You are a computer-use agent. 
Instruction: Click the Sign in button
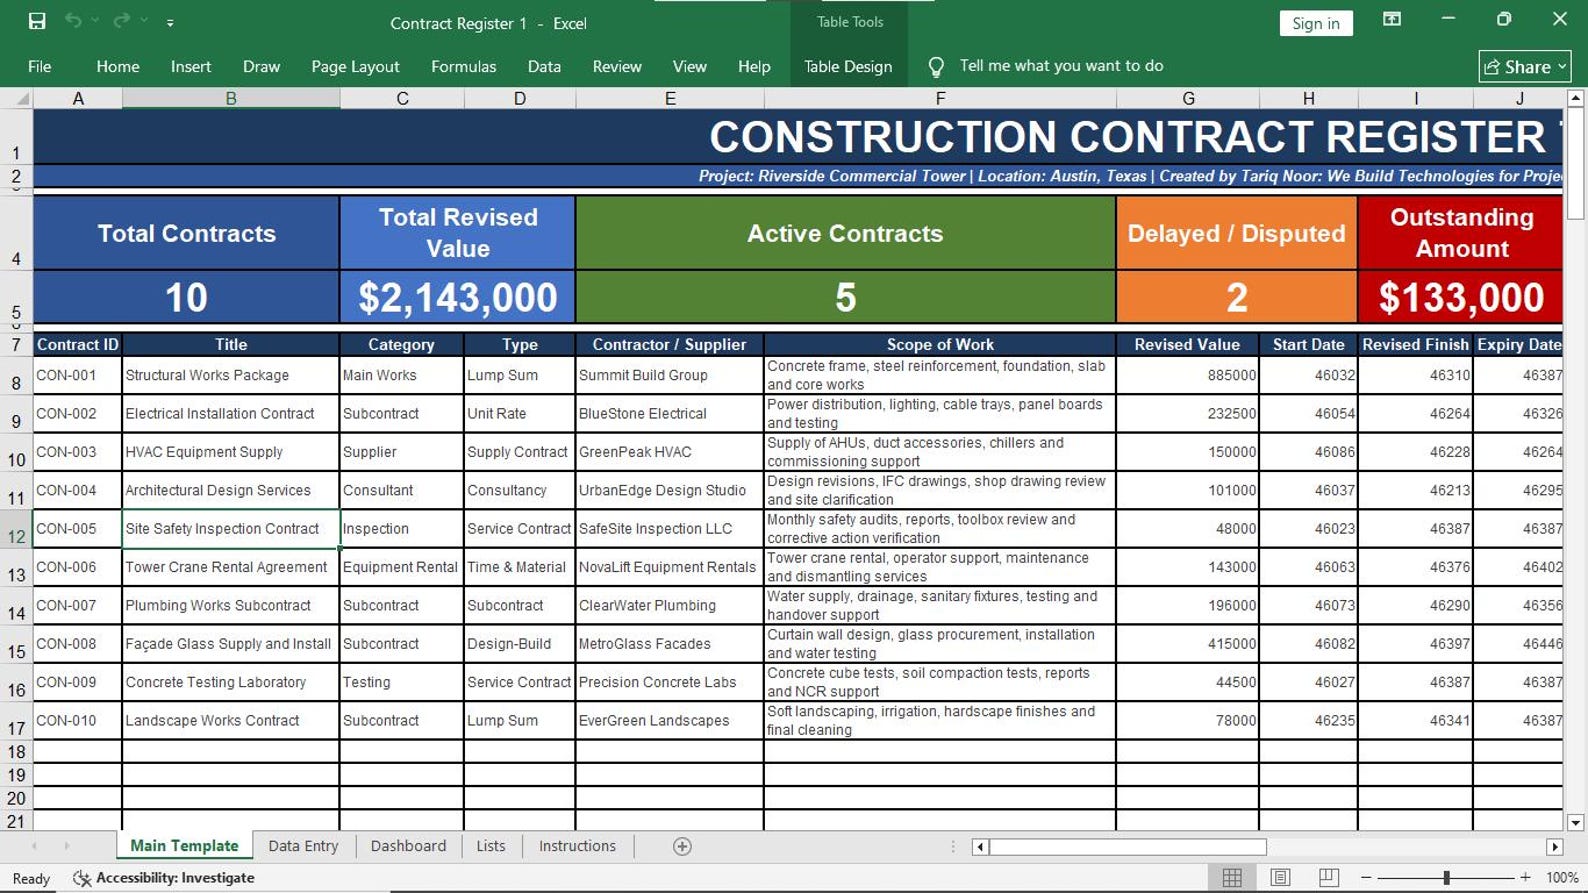click(x=1315, y=23)
